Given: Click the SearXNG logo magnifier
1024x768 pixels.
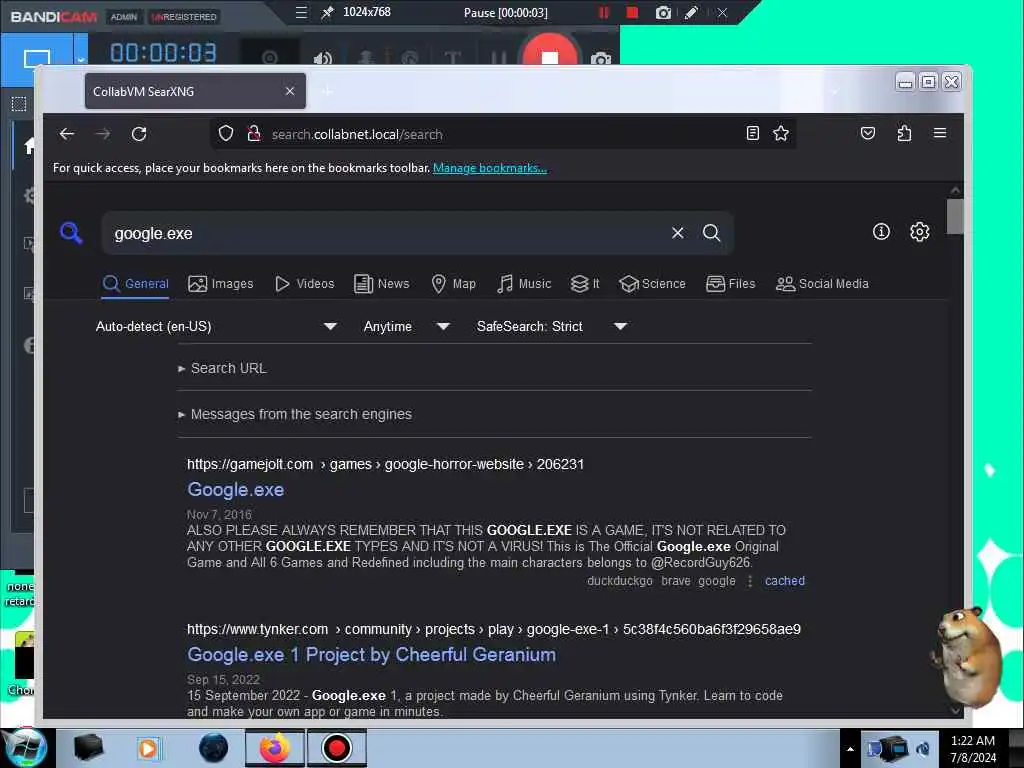Looking at the screenshot, I should (x=71, y=233).
